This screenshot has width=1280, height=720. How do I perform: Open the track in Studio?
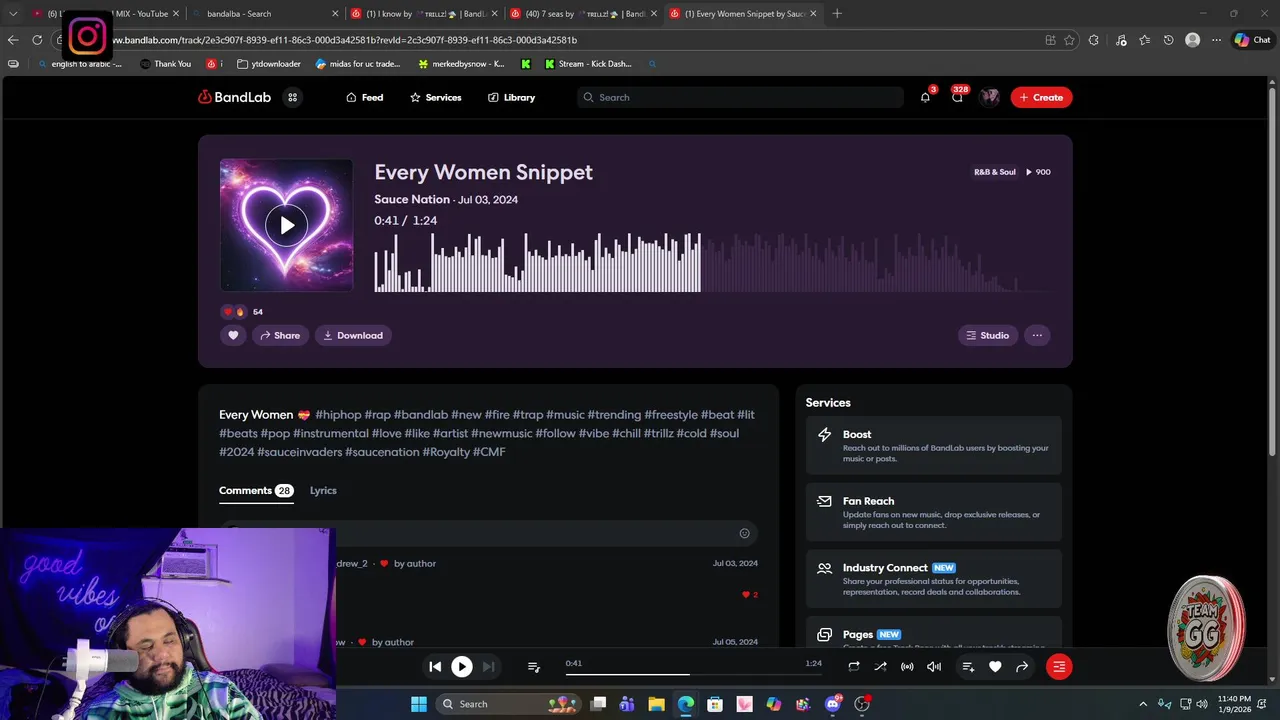(988, 335)
